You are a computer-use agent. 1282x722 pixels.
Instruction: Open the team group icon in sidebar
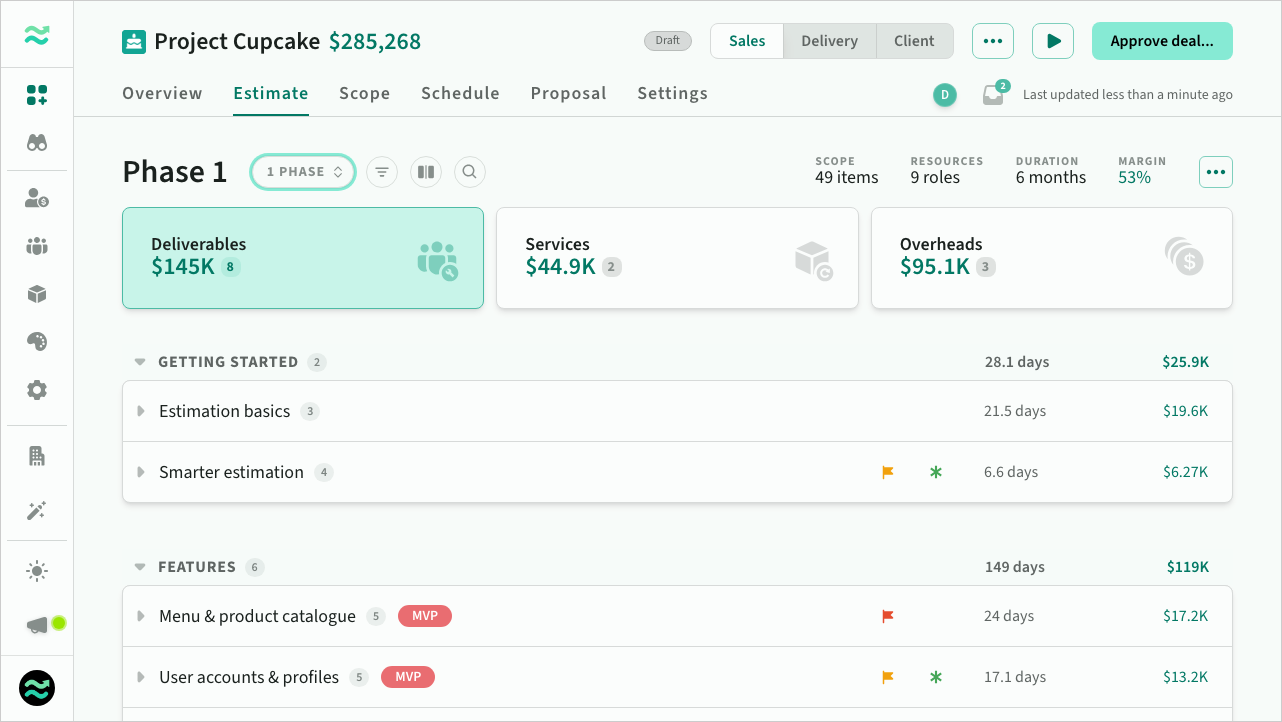coord(37,246)
